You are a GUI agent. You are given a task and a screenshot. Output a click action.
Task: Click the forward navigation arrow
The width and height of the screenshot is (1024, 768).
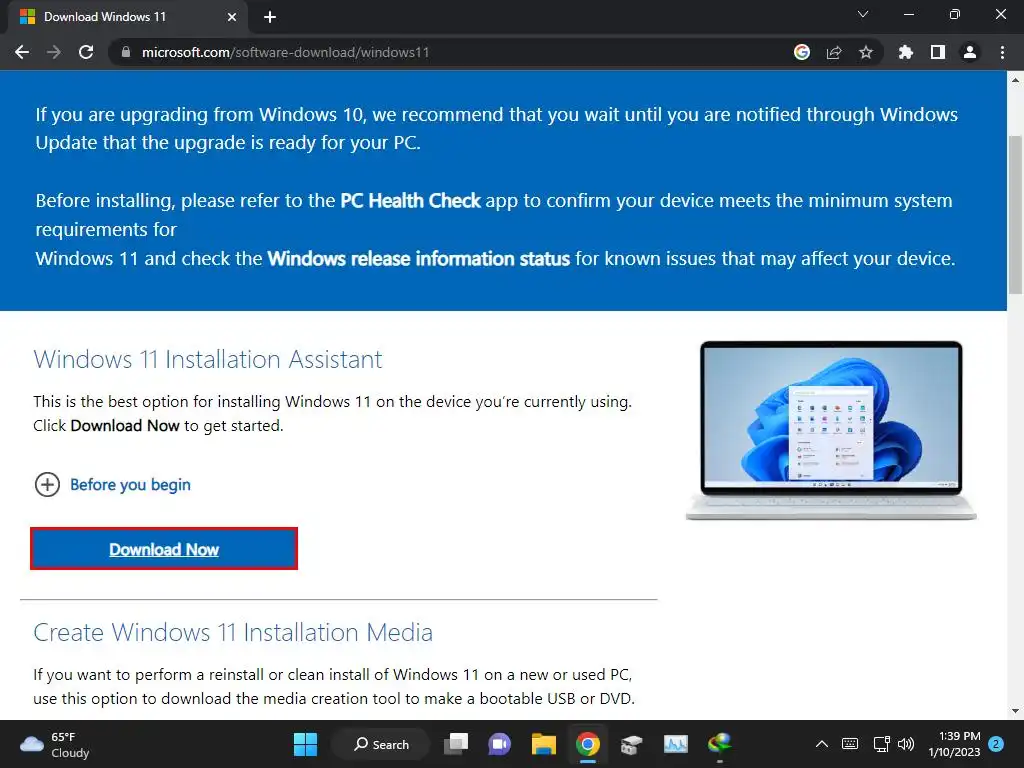coord(54,52)
